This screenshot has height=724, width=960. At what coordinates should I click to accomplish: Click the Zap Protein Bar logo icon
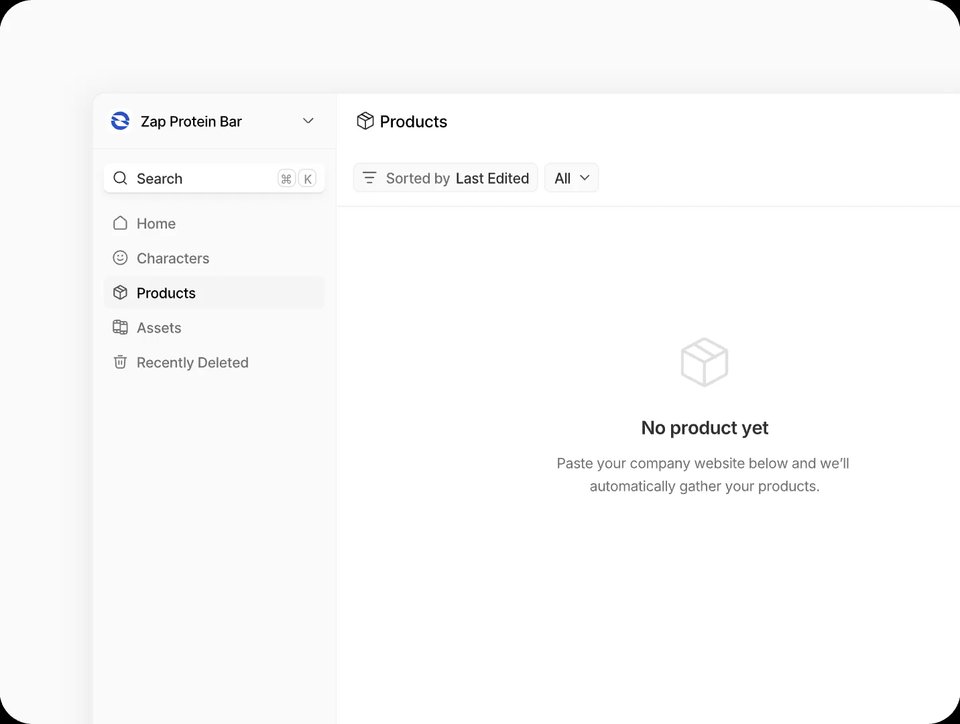pyautogui.click(x=120, y=121)
